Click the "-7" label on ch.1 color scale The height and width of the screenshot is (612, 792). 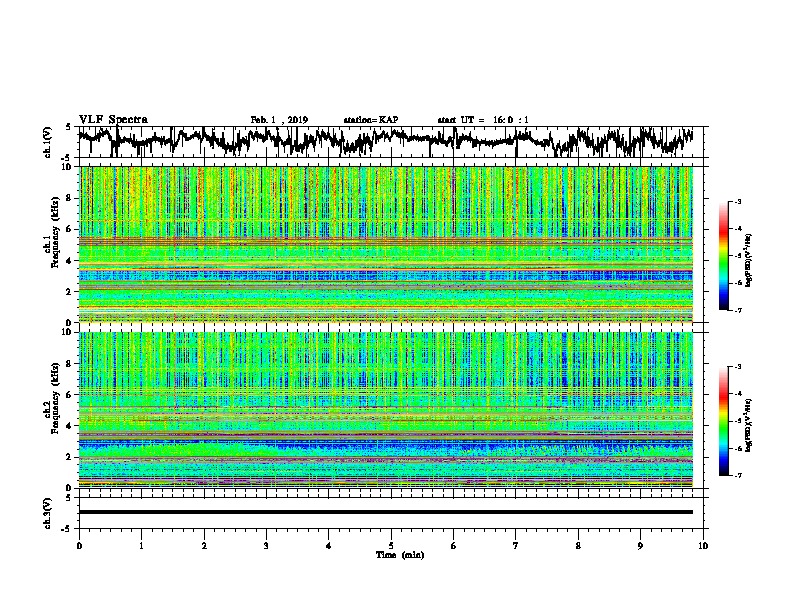point(737,310)
